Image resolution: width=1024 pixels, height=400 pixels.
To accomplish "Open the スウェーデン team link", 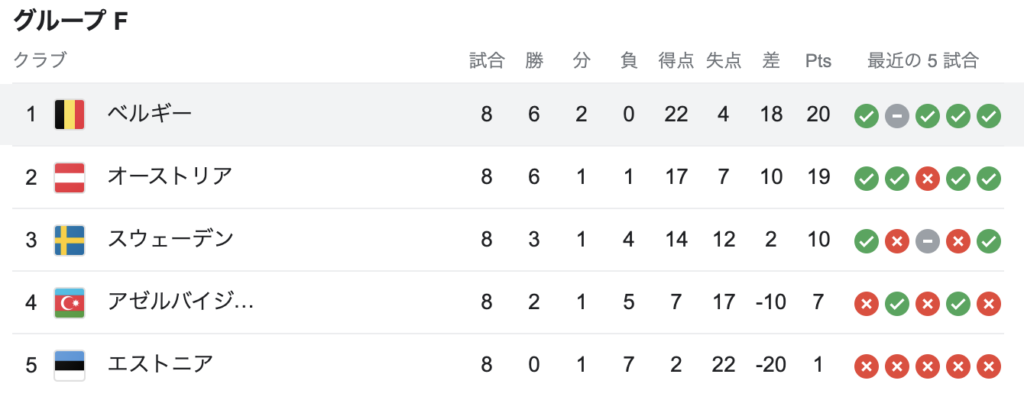I will (170, 240).
